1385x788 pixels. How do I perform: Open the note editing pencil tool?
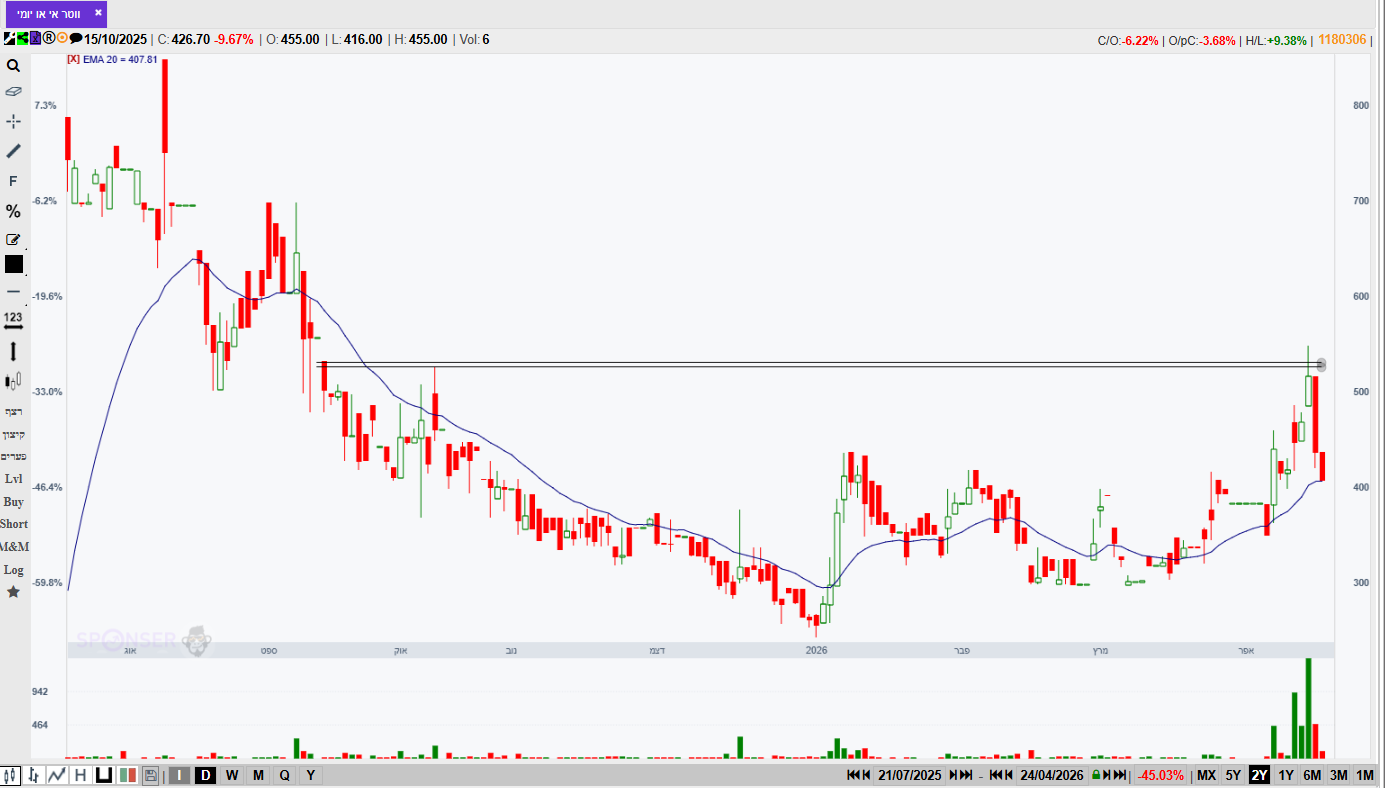[13, 239]
